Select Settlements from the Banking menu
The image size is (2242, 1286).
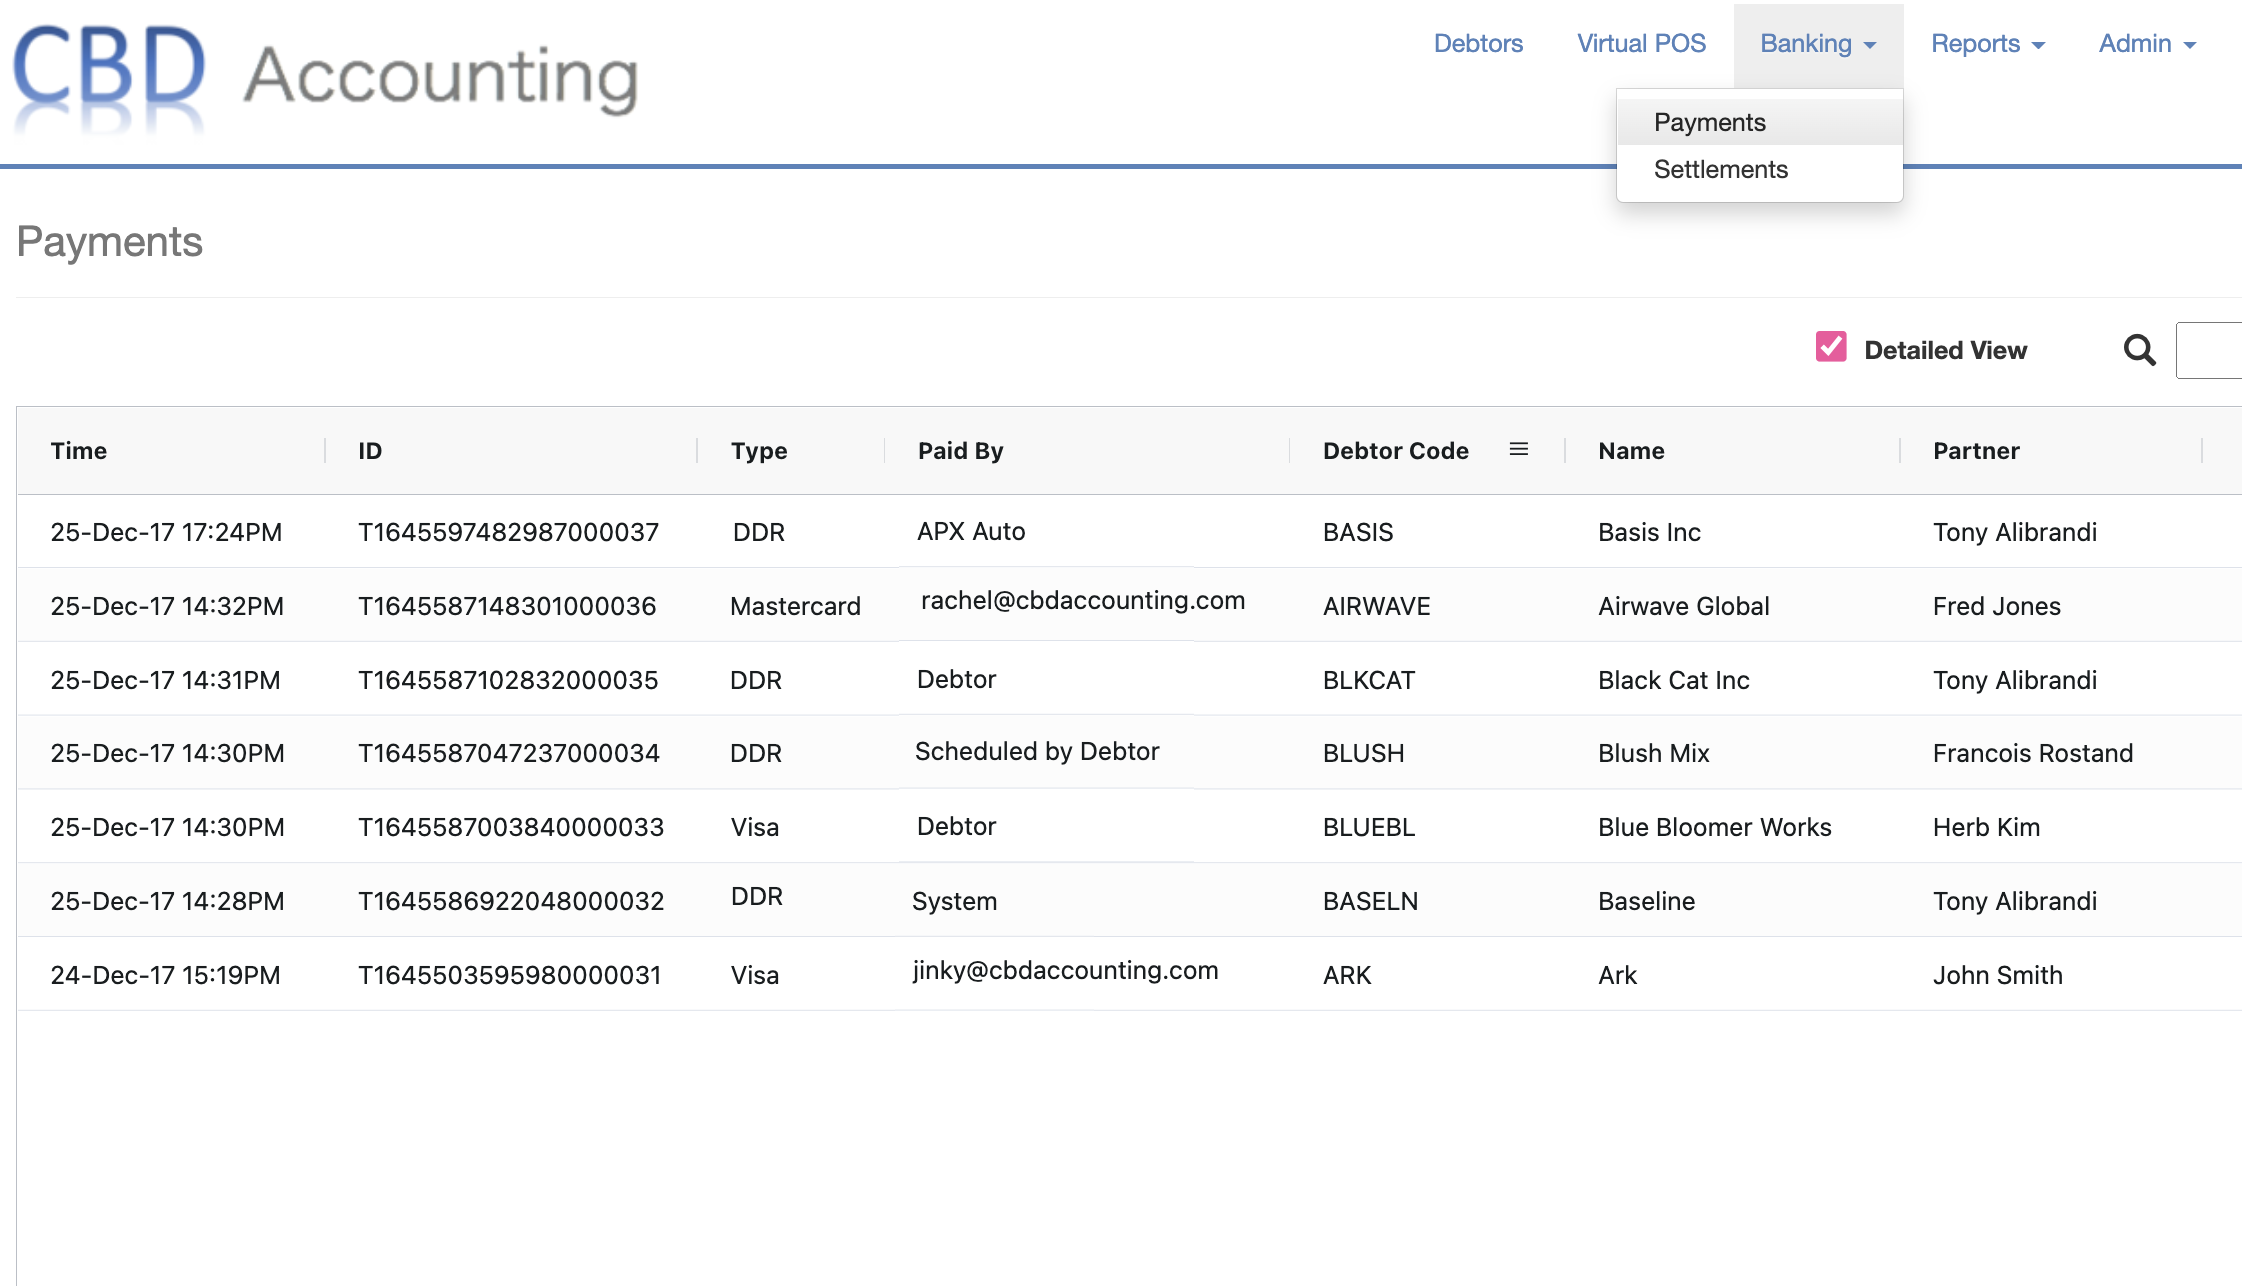point(1720,169)
